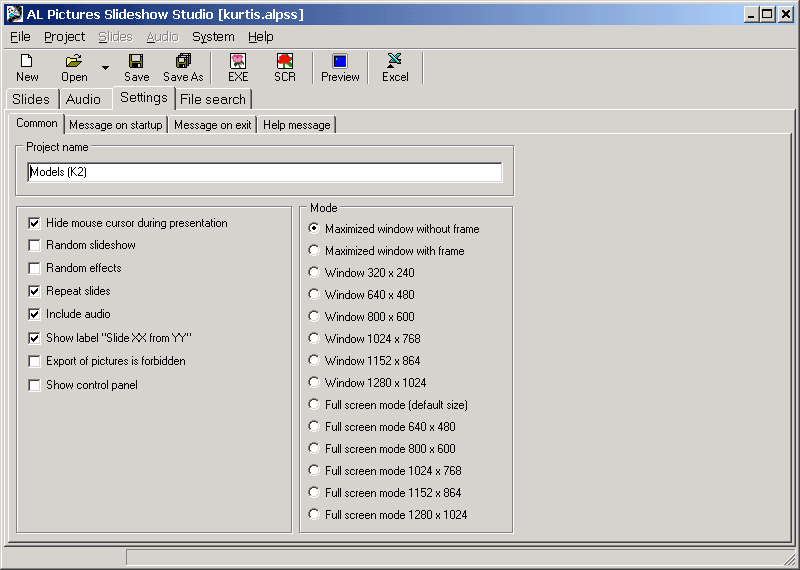Open the System menu
800x570 pixels.
[x=213, y=37]
